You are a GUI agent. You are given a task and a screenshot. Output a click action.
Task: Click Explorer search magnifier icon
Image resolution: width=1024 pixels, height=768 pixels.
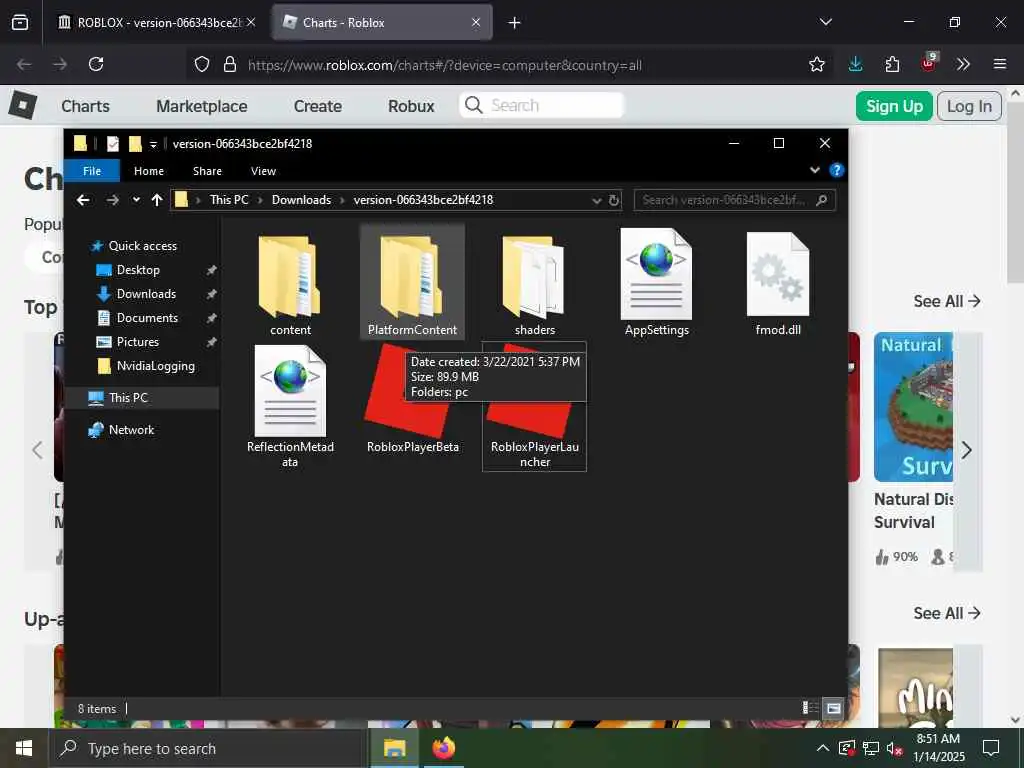[x=822, y=200]
